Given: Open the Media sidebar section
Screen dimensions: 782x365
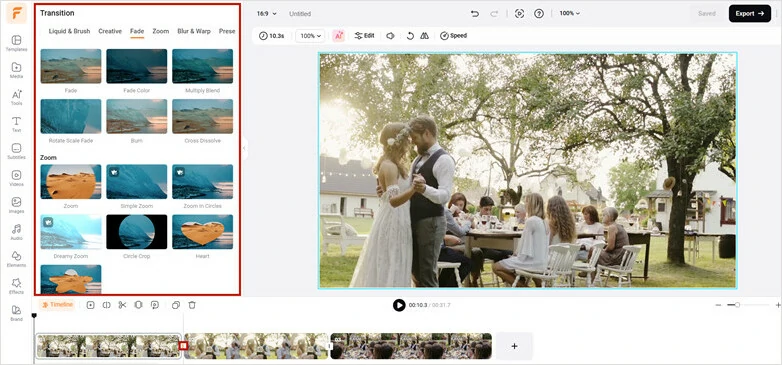Looking at the screenshot, I should click(16, 70).
